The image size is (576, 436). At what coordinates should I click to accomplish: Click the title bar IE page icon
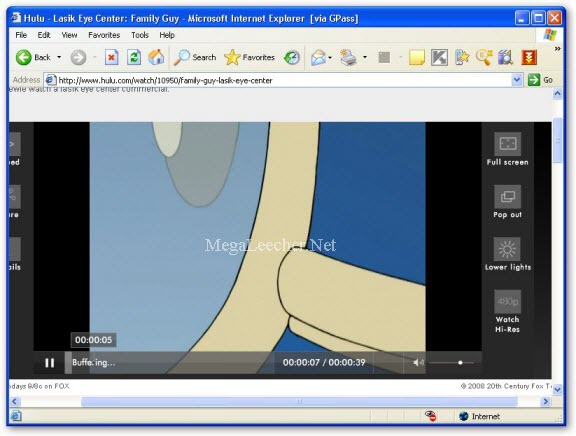16,17
